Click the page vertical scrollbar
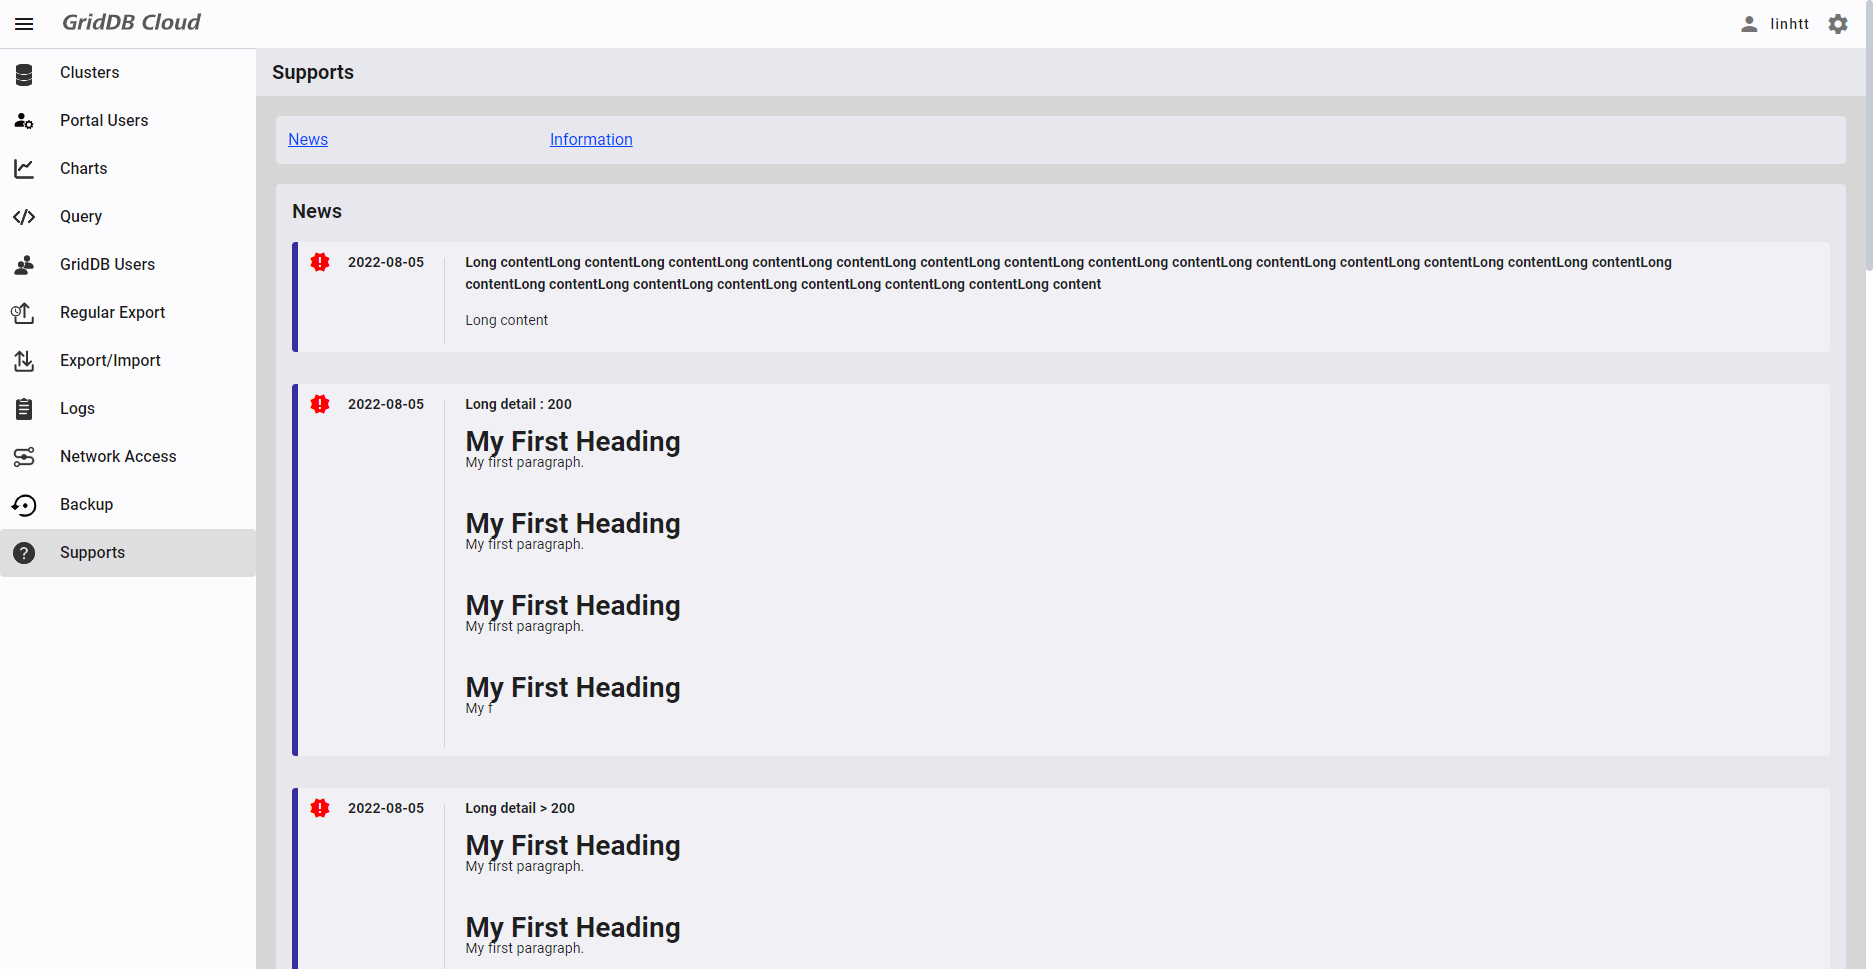Screen dimensions: 1873x969 [x=1869, y=136]
